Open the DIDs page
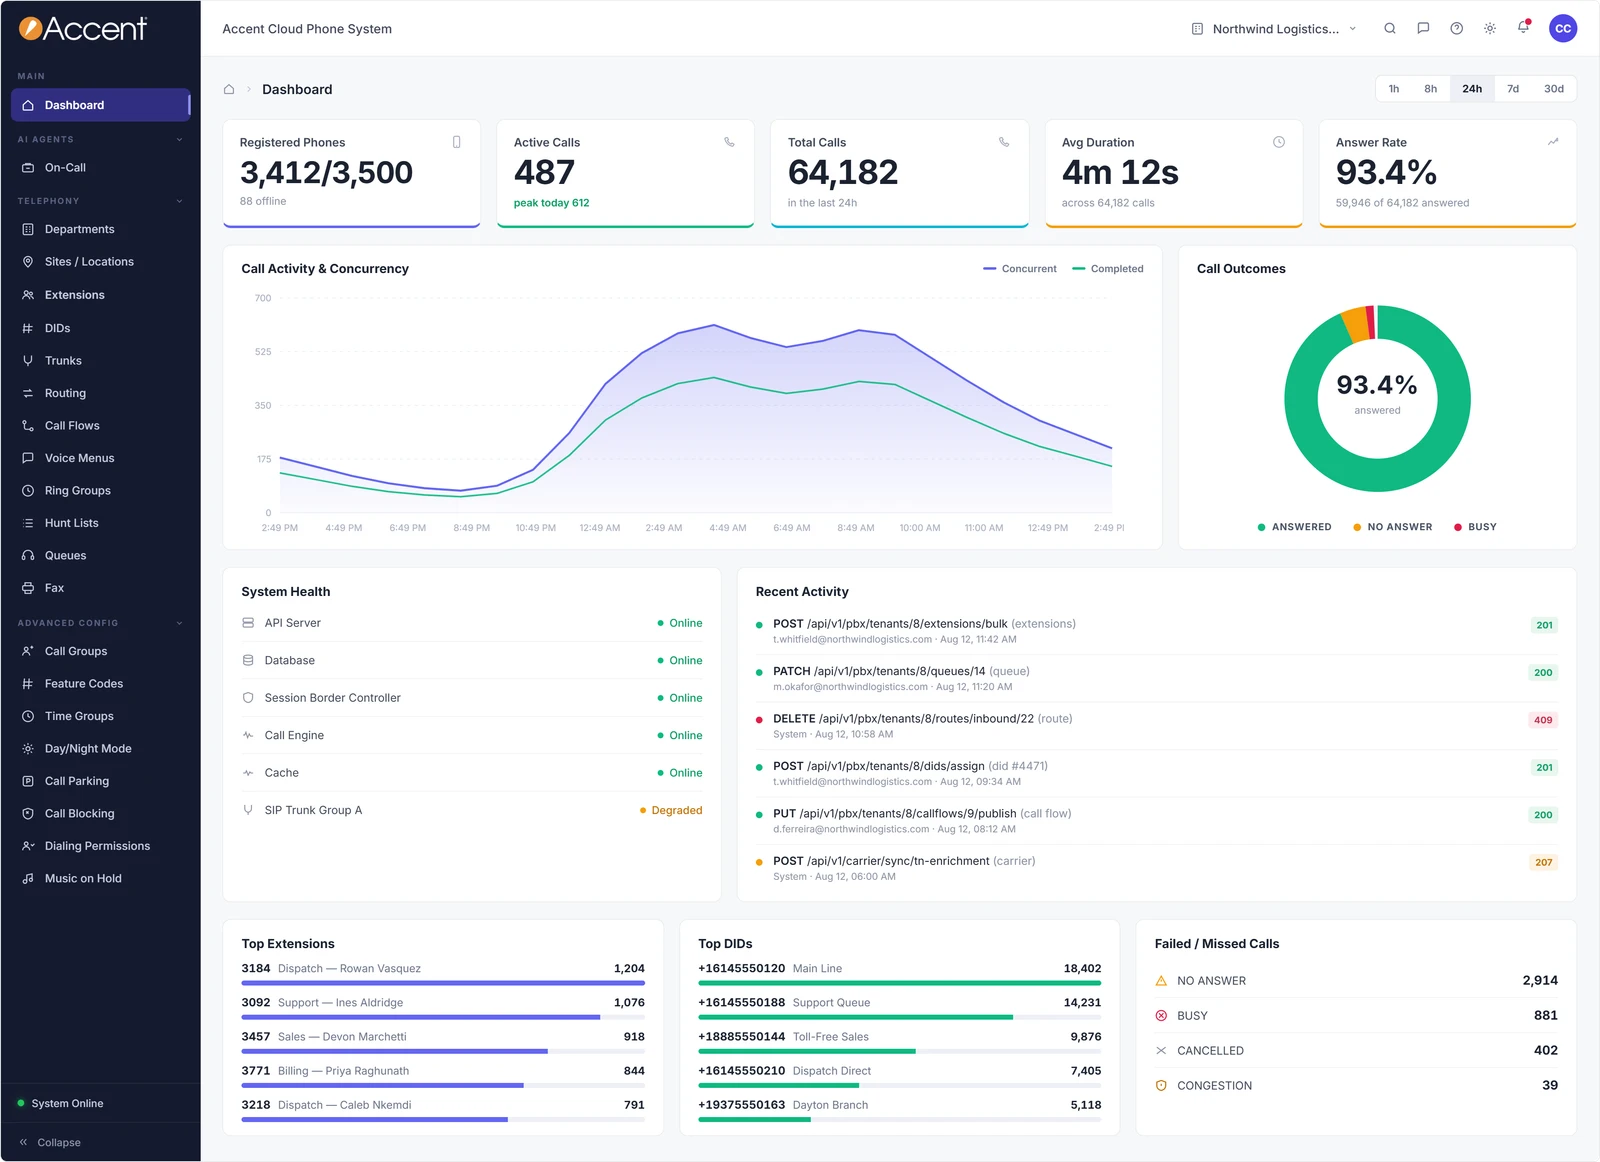Image resolution: width=1600 pixels, height=1162 pixels. [x=100, y=328]
